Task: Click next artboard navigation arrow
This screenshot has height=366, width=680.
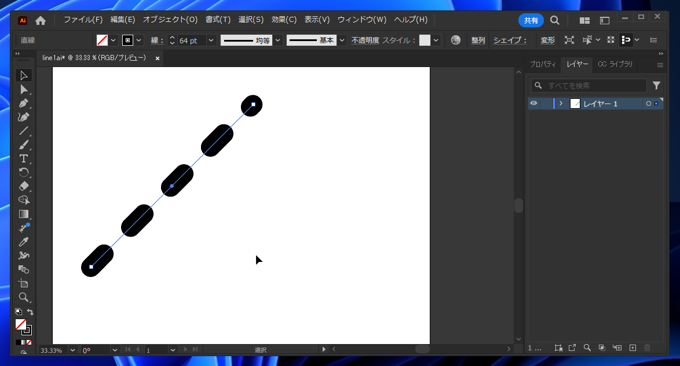Action: coord(186,350)
